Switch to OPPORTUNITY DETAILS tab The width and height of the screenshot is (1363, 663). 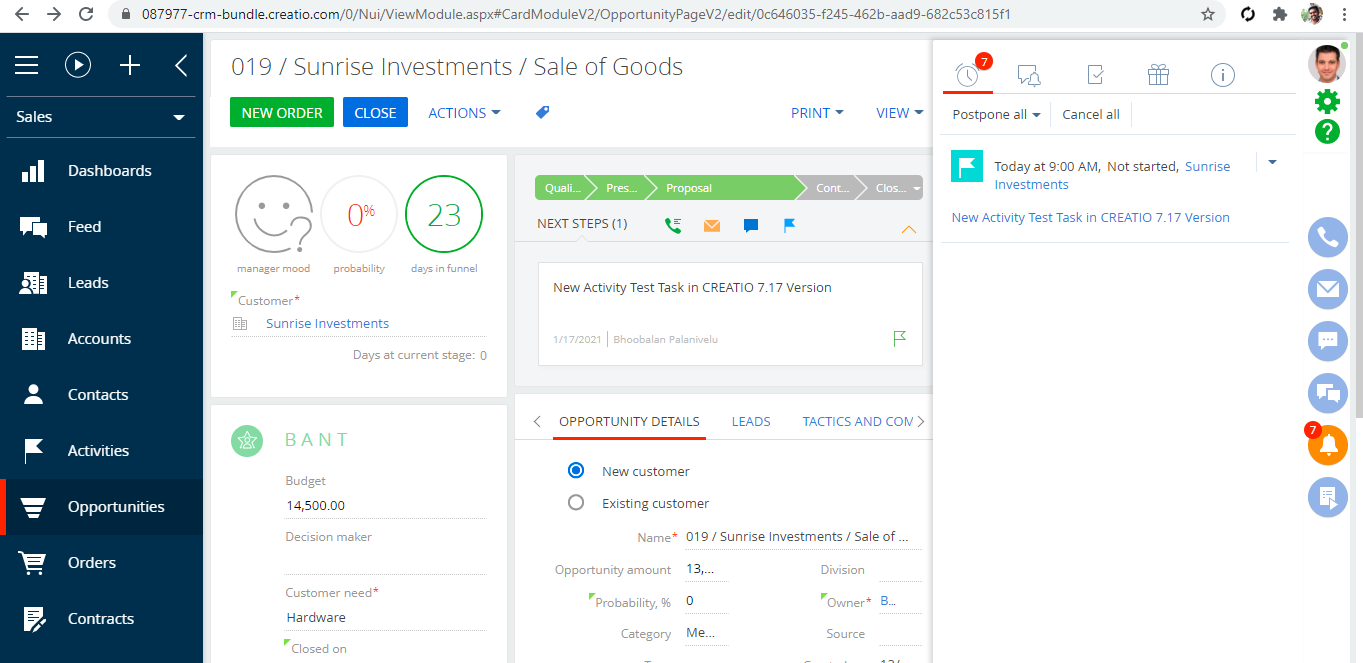pyautogui.click(x=629, y=422)
